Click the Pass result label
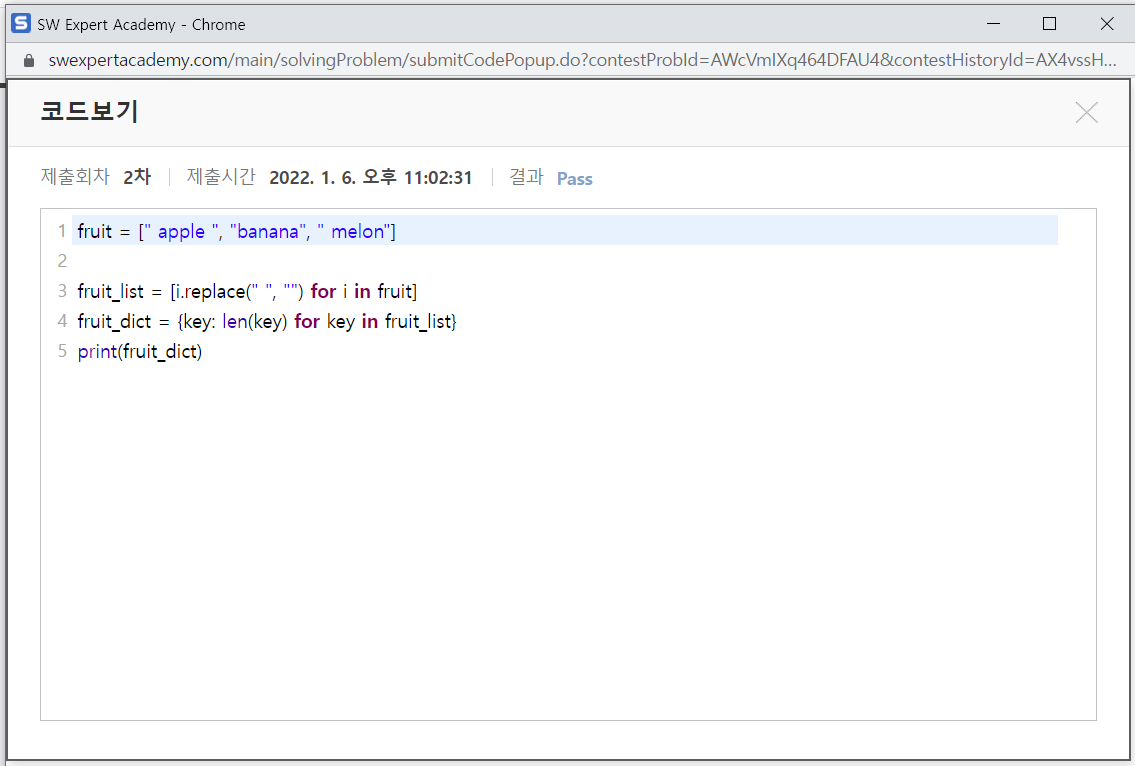This screenshot has width=1135, height=766. coord(575,179)
